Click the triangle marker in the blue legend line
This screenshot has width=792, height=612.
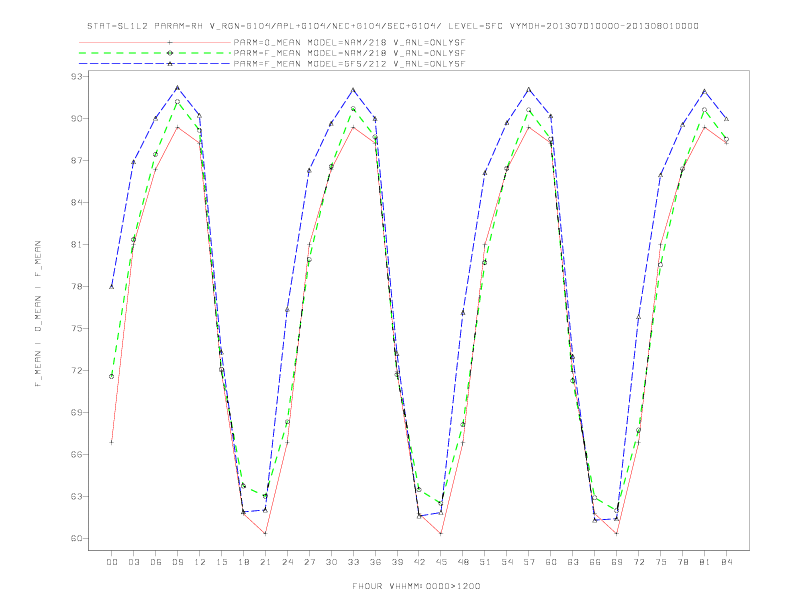170,64
